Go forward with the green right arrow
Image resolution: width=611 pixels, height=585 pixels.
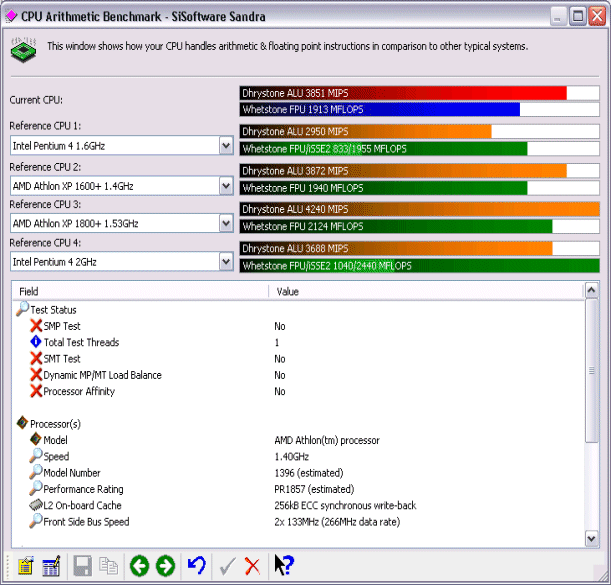tap(165, 566)
